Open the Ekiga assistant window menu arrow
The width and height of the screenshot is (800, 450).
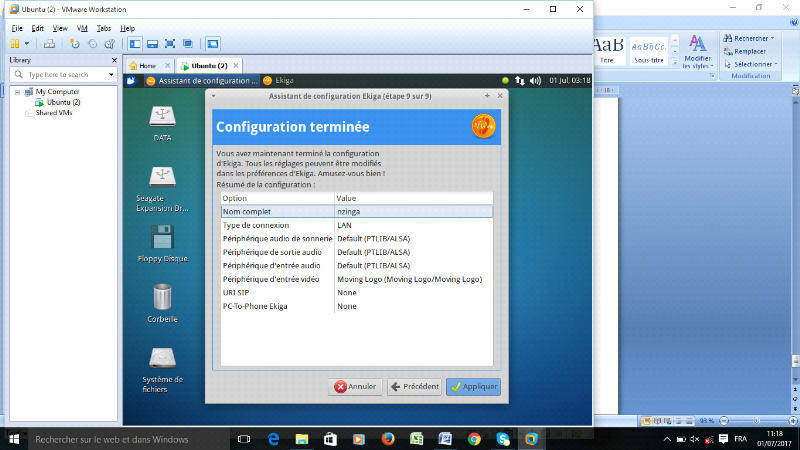tap(214, 96)
